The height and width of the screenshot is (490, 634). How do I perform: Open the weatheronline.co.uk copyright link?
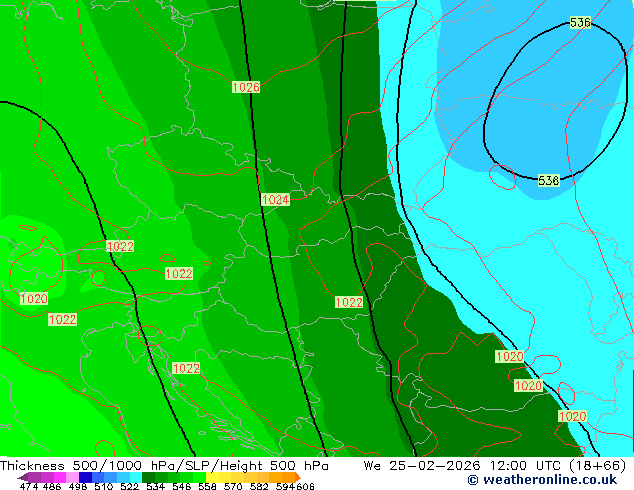click(542, 480)
